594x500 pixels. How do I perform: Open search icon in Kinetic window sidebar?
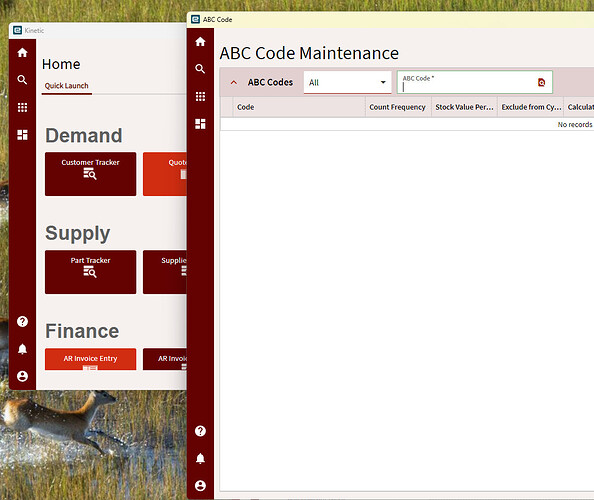22,80
